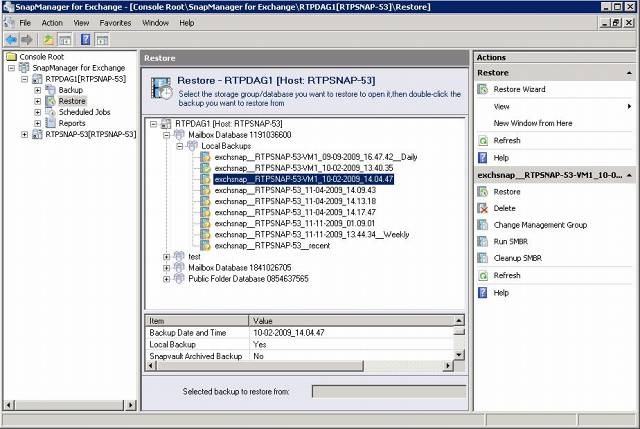Click the Change Management Group icon

(x=483, y=225)
